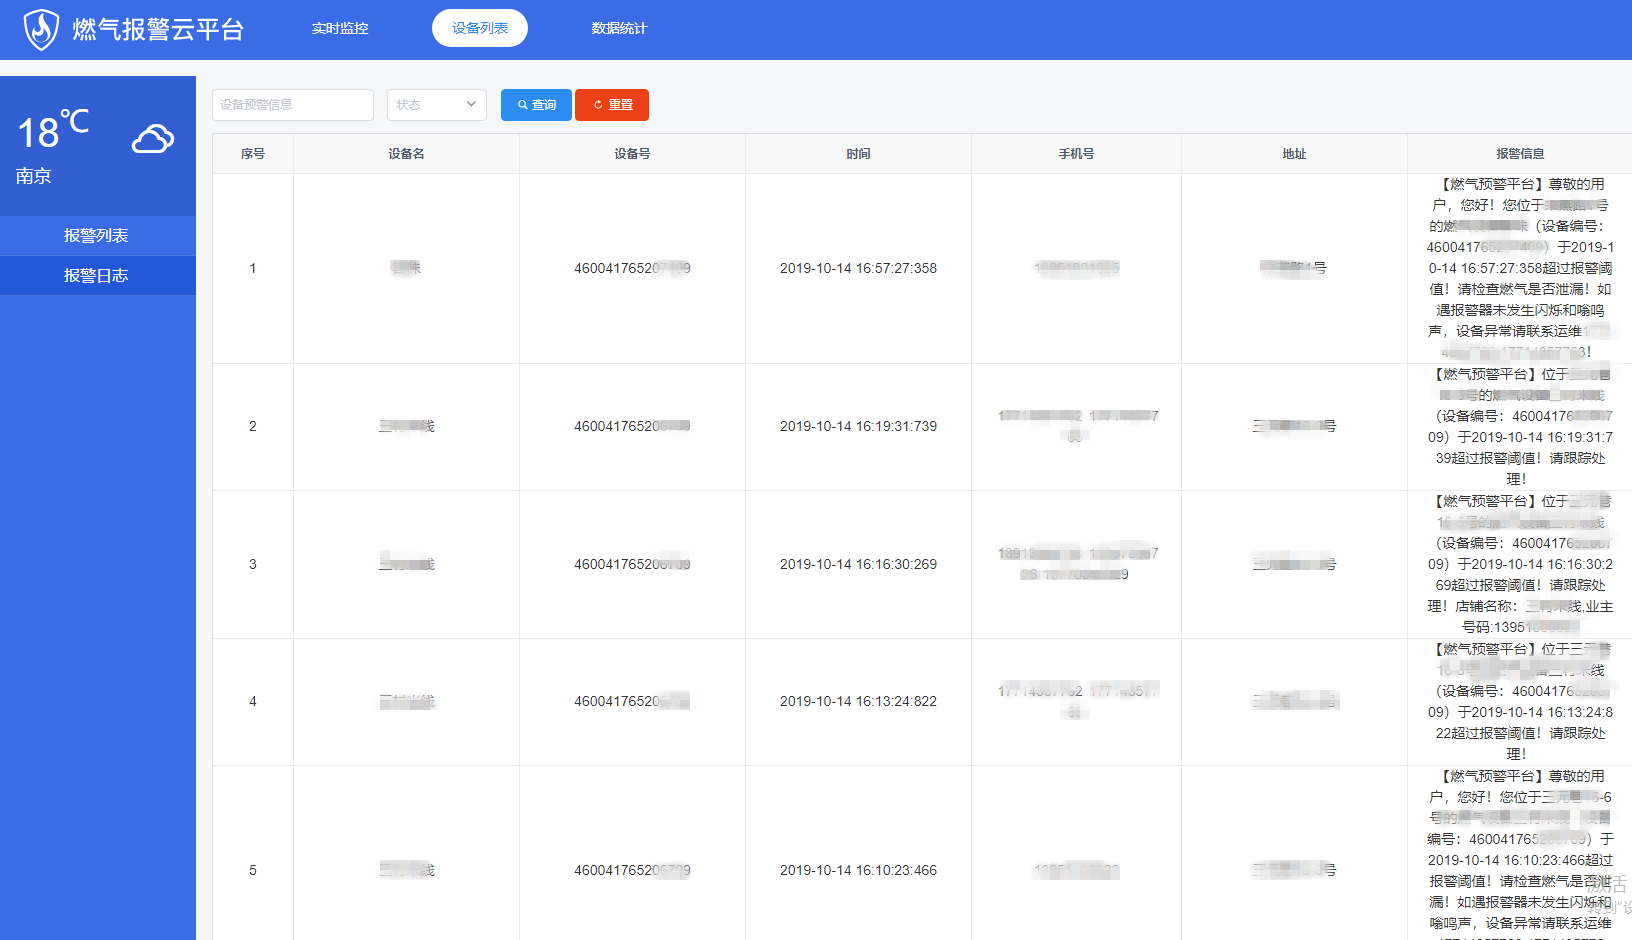Click the 设备号 column header
This screenshot has width=1632, height=940.
(x=632, y=154)
